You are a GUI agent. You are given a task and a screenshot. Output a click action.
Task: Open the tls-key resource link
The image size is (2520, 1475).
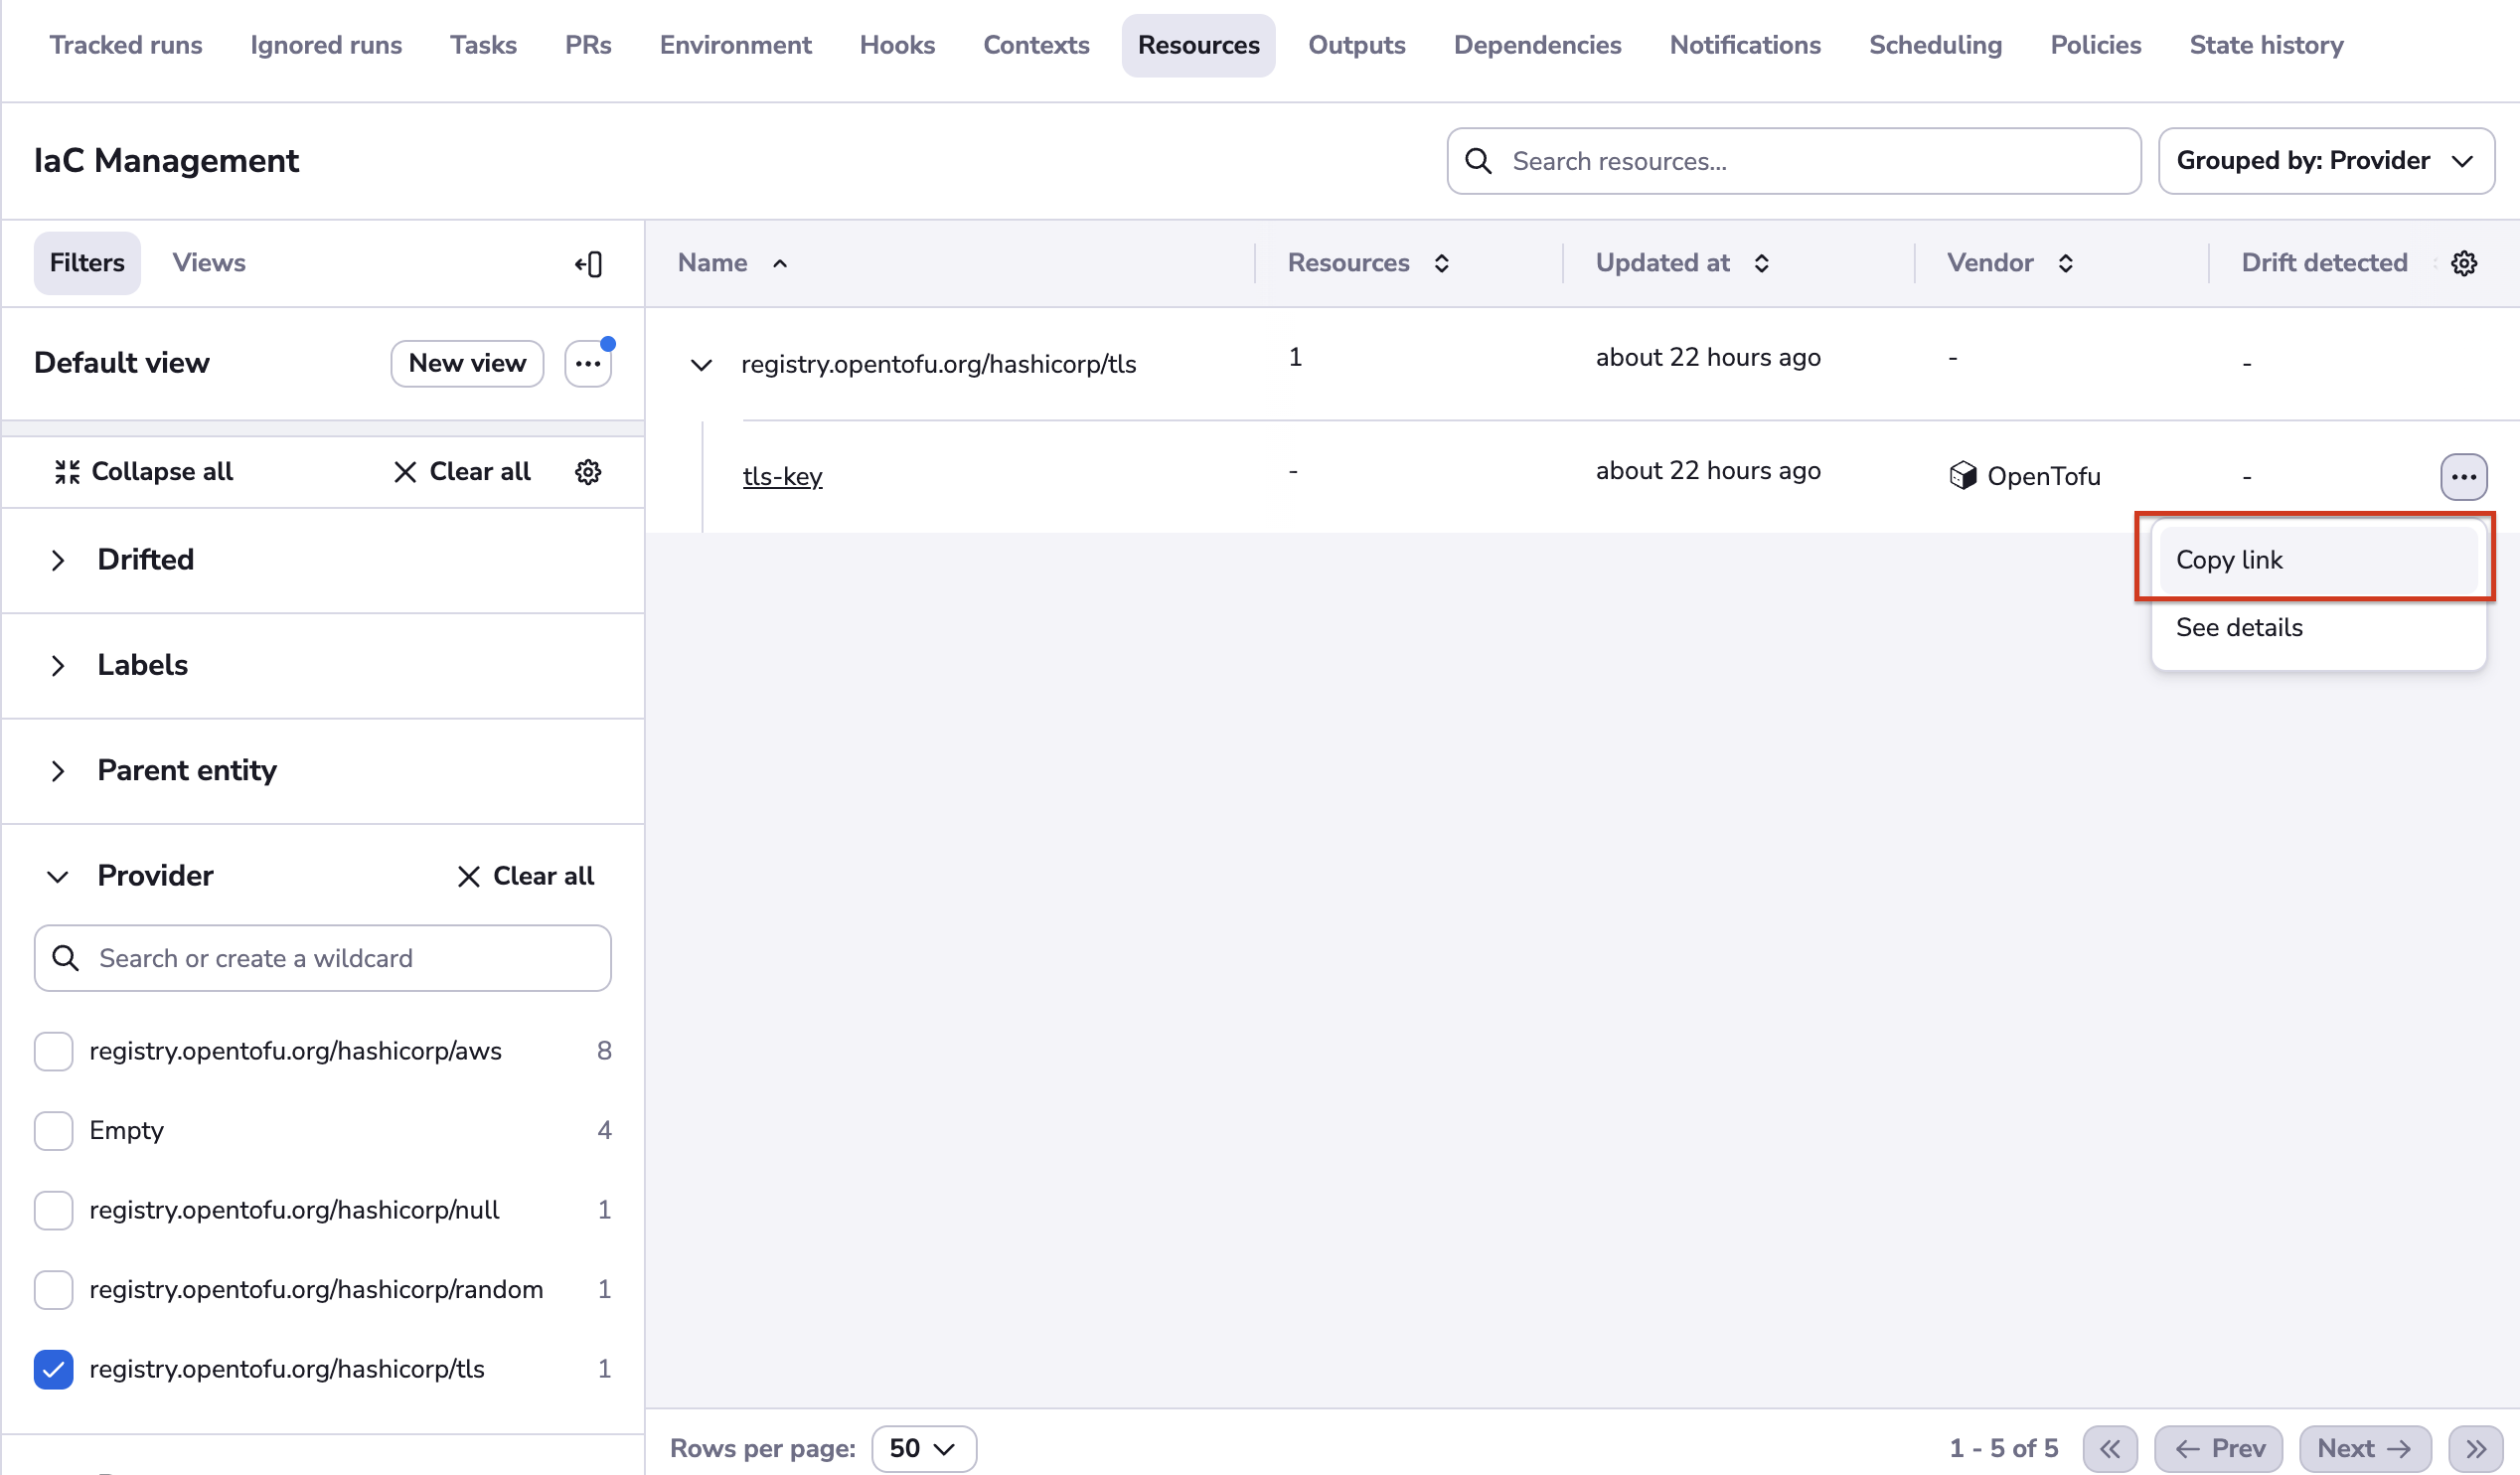click(x=782, y=476)
